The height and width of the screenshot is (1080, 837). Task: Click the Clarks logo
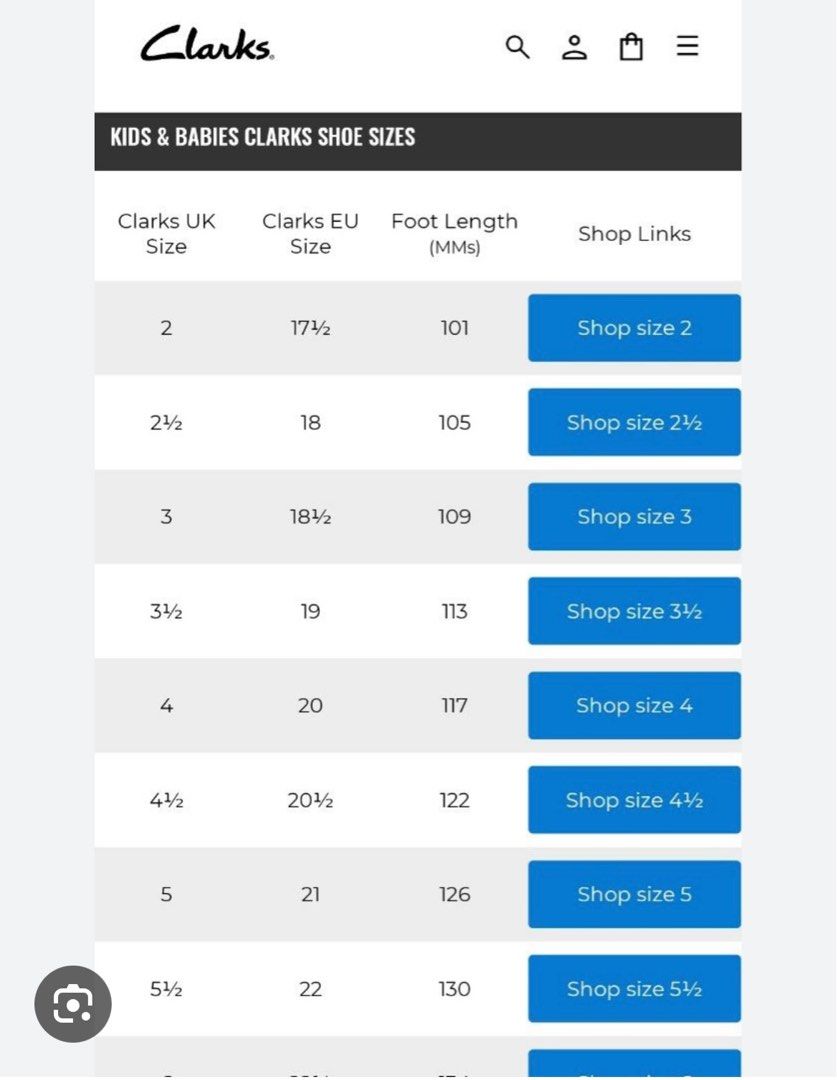[207, 45]
